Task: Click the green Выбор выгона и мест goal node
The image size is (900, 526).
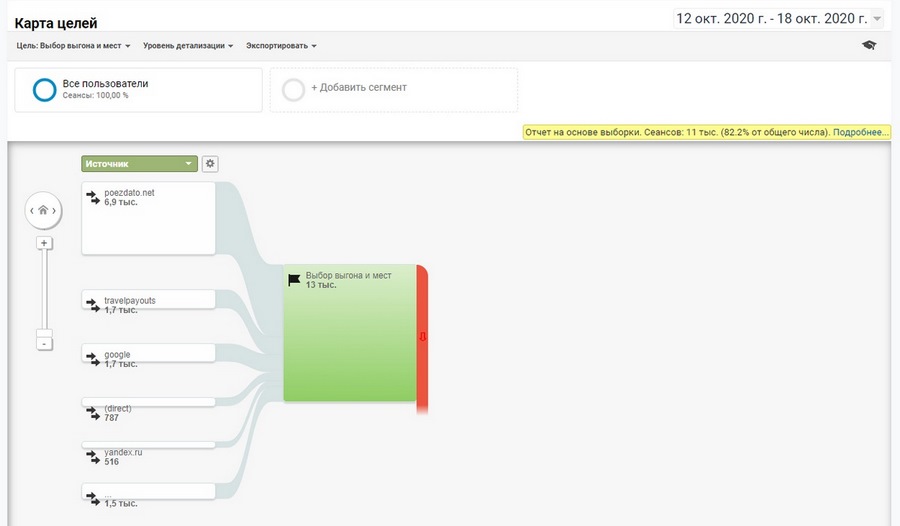Action: (x=350, y=332)
